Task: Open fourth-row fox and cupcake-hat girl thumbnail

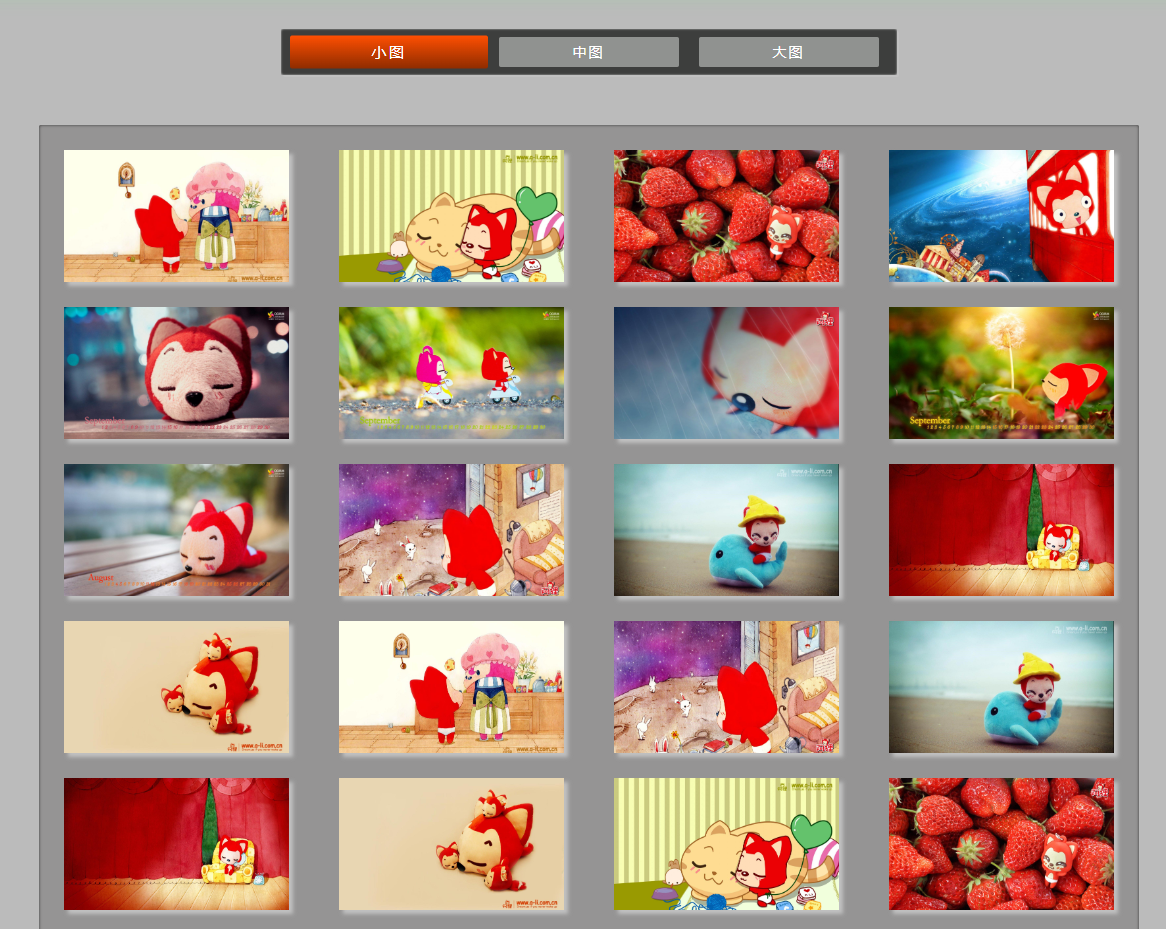Action: click(451, 687)
